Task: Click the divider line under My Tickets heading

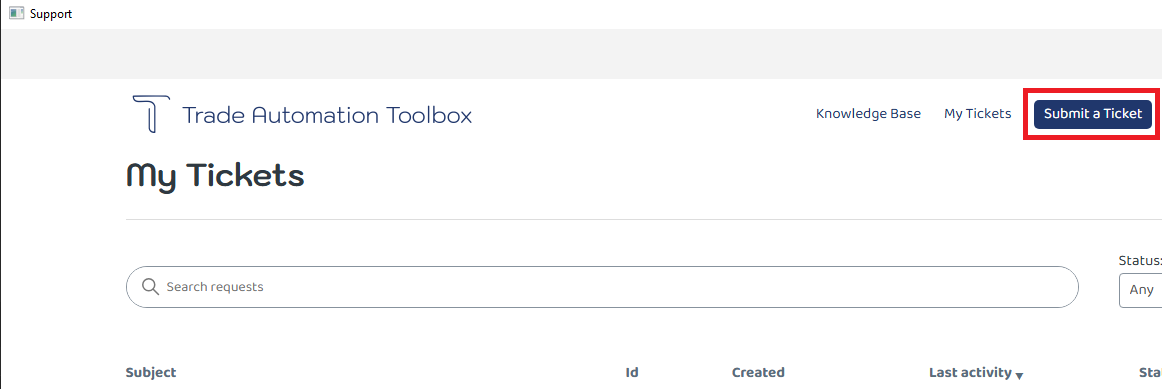Action: click(644, 219)
